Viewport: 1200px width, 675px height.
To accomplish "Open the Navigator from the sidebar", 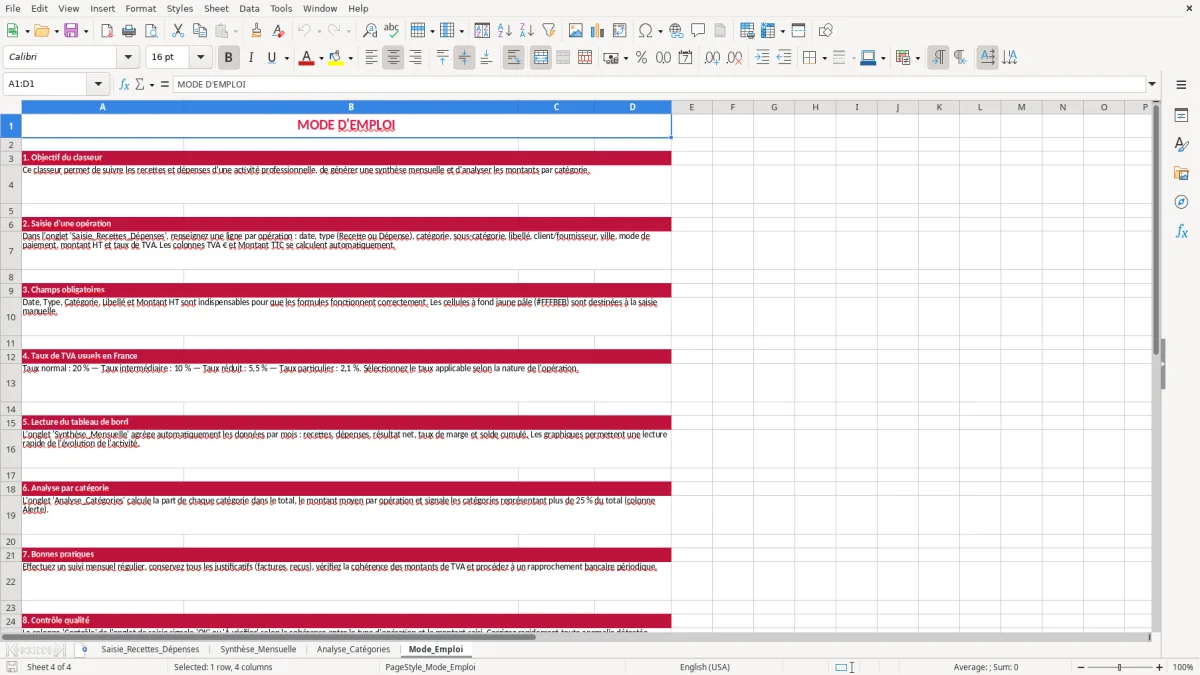I will (1181, 202).
